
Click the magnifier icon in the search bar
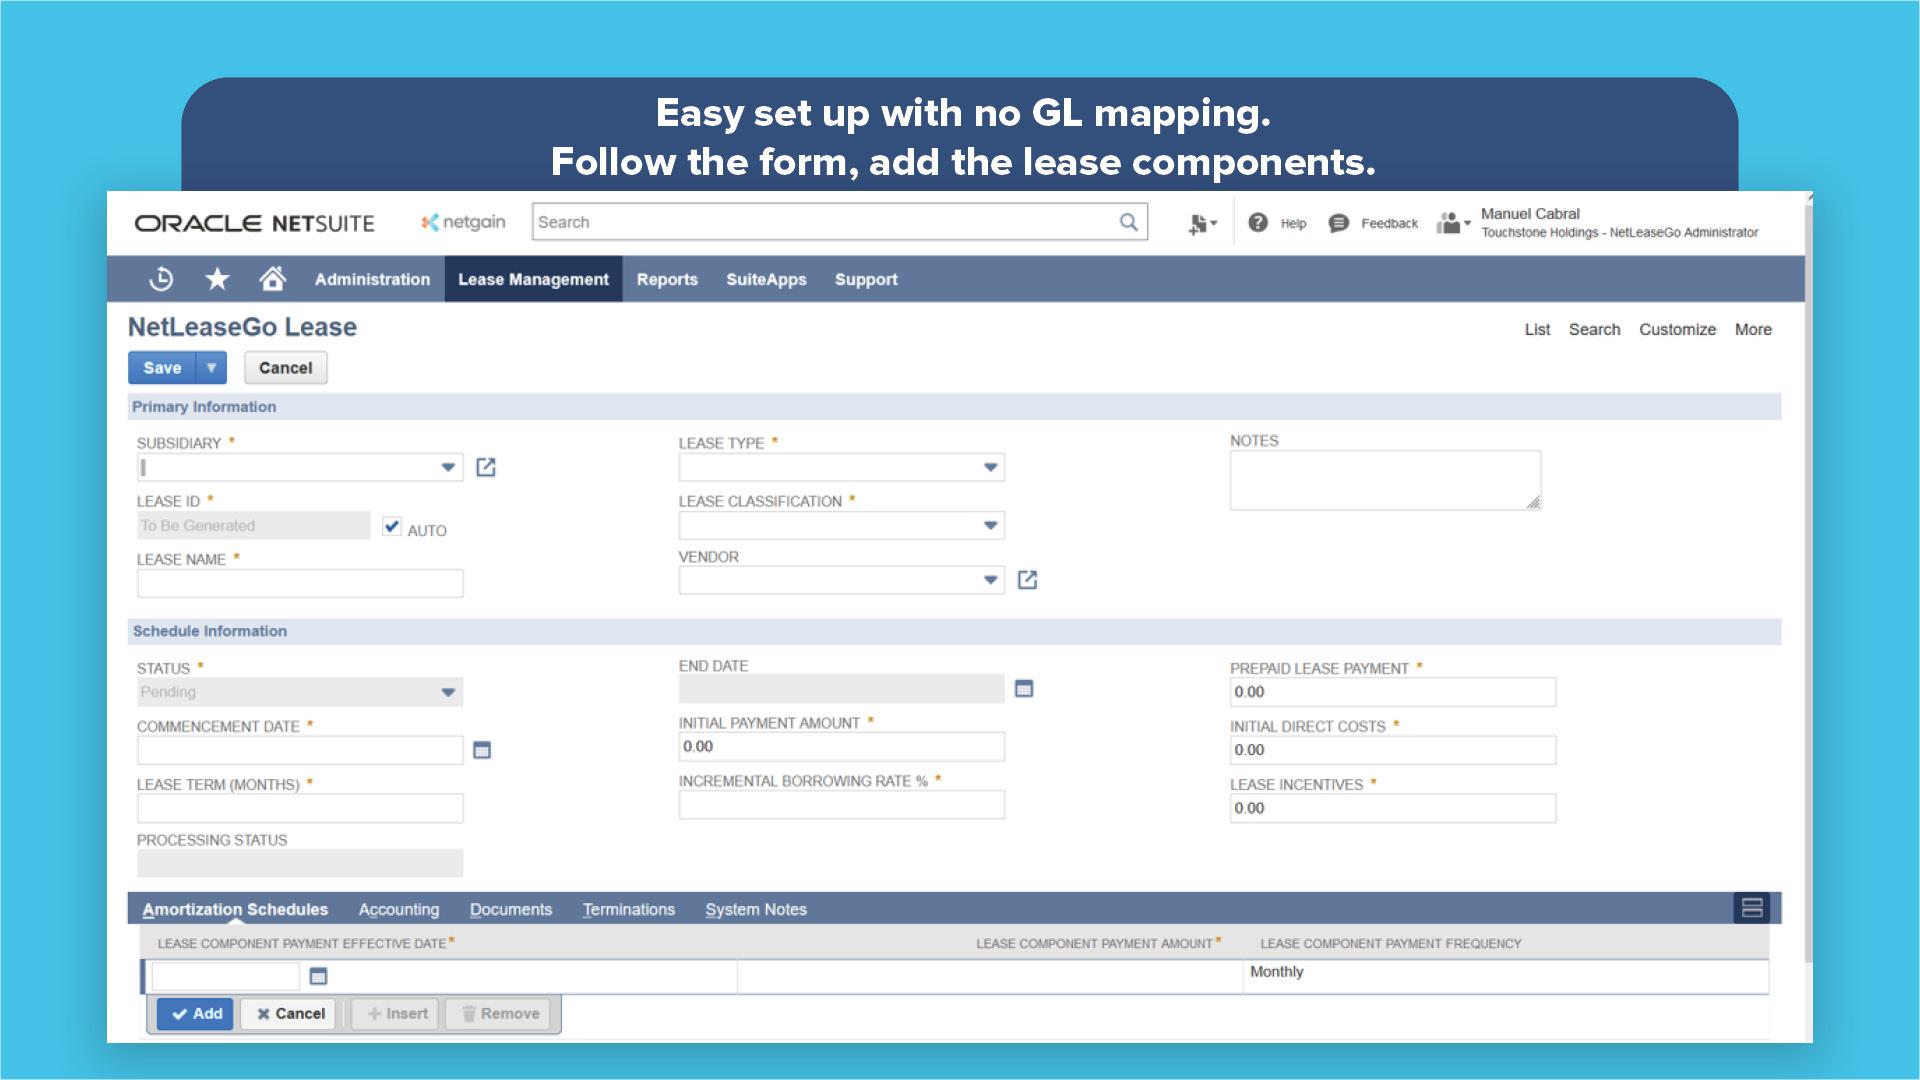click(1128, 222)
